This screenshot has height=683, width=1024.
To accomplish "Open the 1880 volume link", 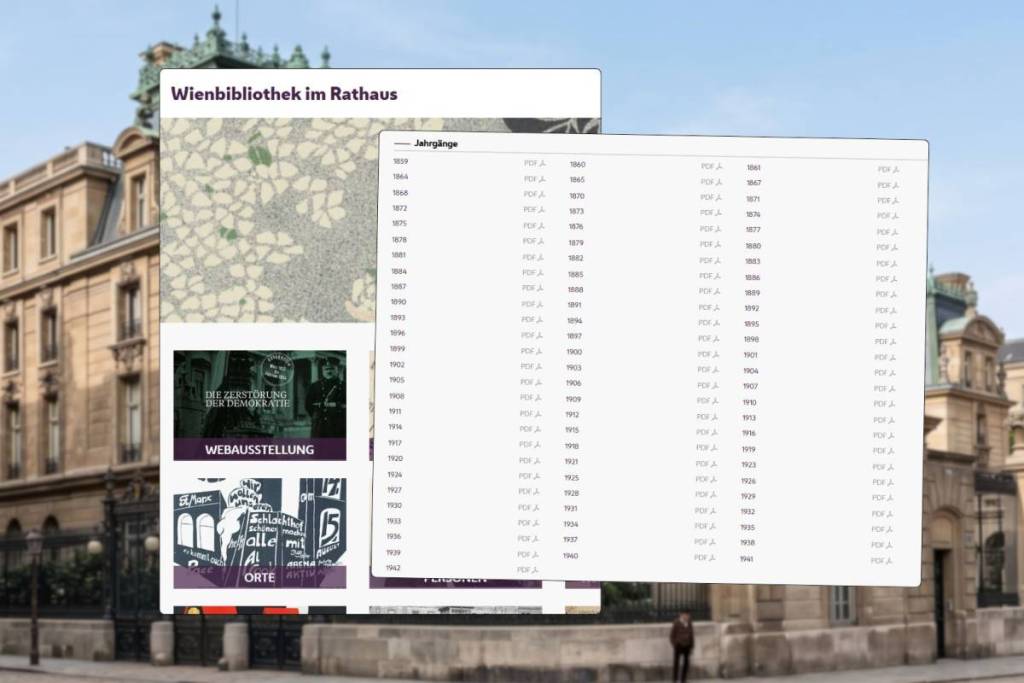I will (x=753, y=246).
